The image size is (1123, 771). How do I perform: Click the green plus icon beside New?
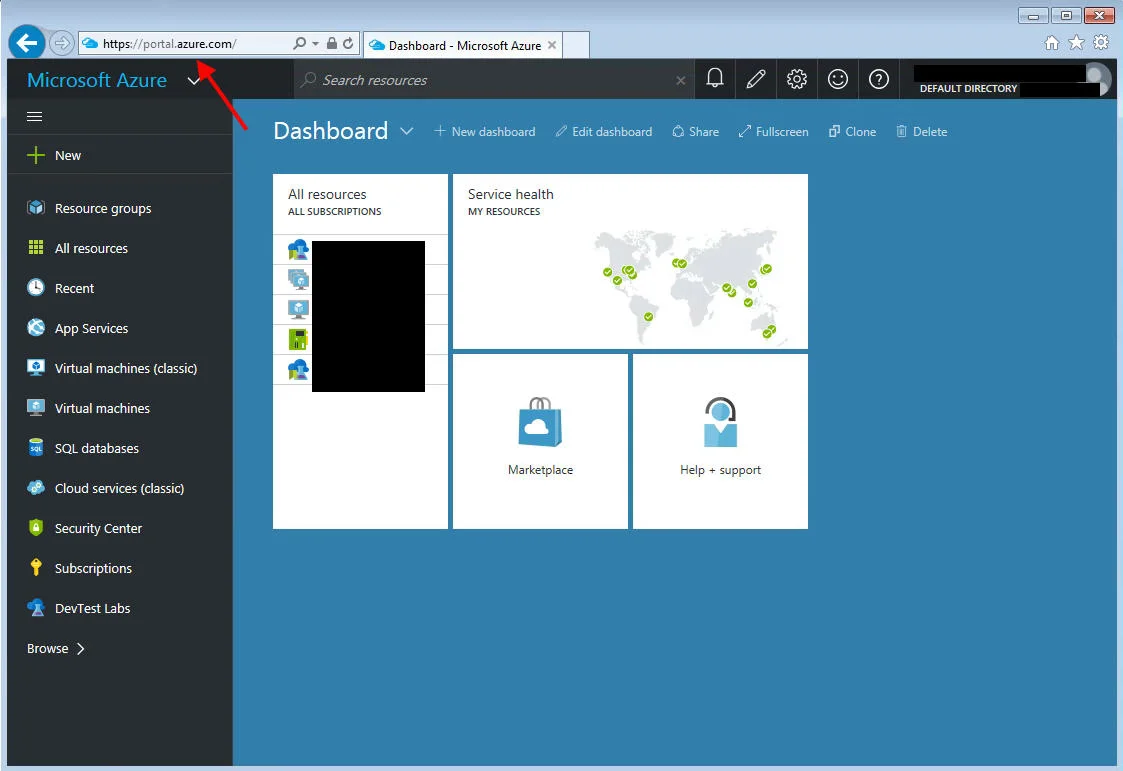(x=36, y=155)
